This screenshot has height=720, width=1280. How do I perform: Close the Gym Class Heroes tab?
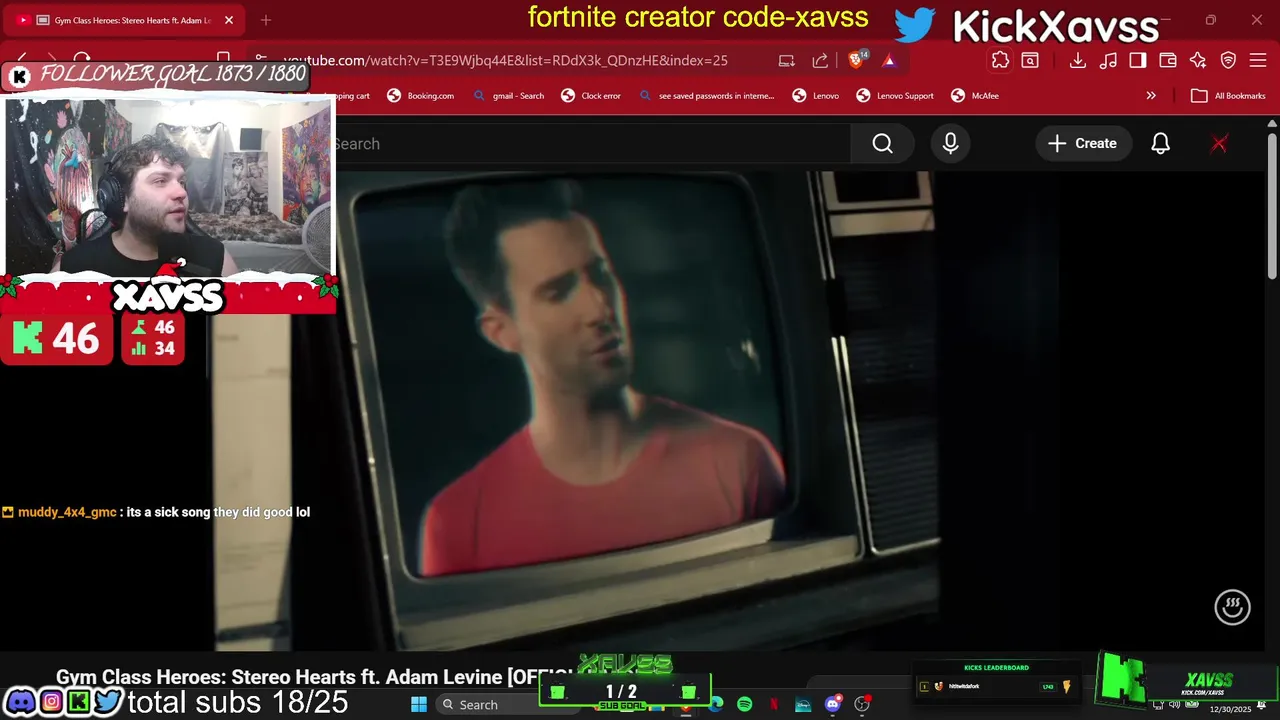[229, 20]
